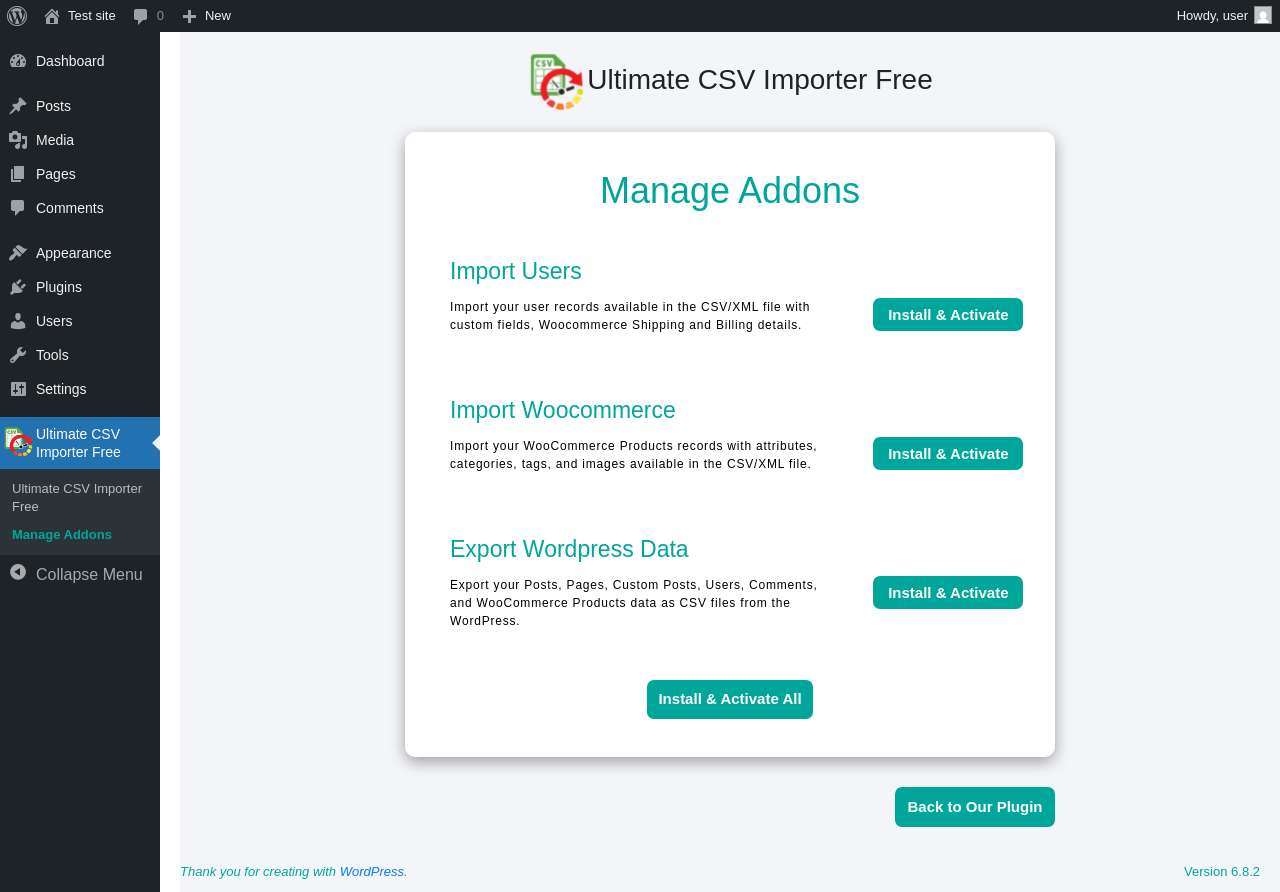Click the Collapse Menu arrow icon
1280x892 pixels.
tap(18, 572)
